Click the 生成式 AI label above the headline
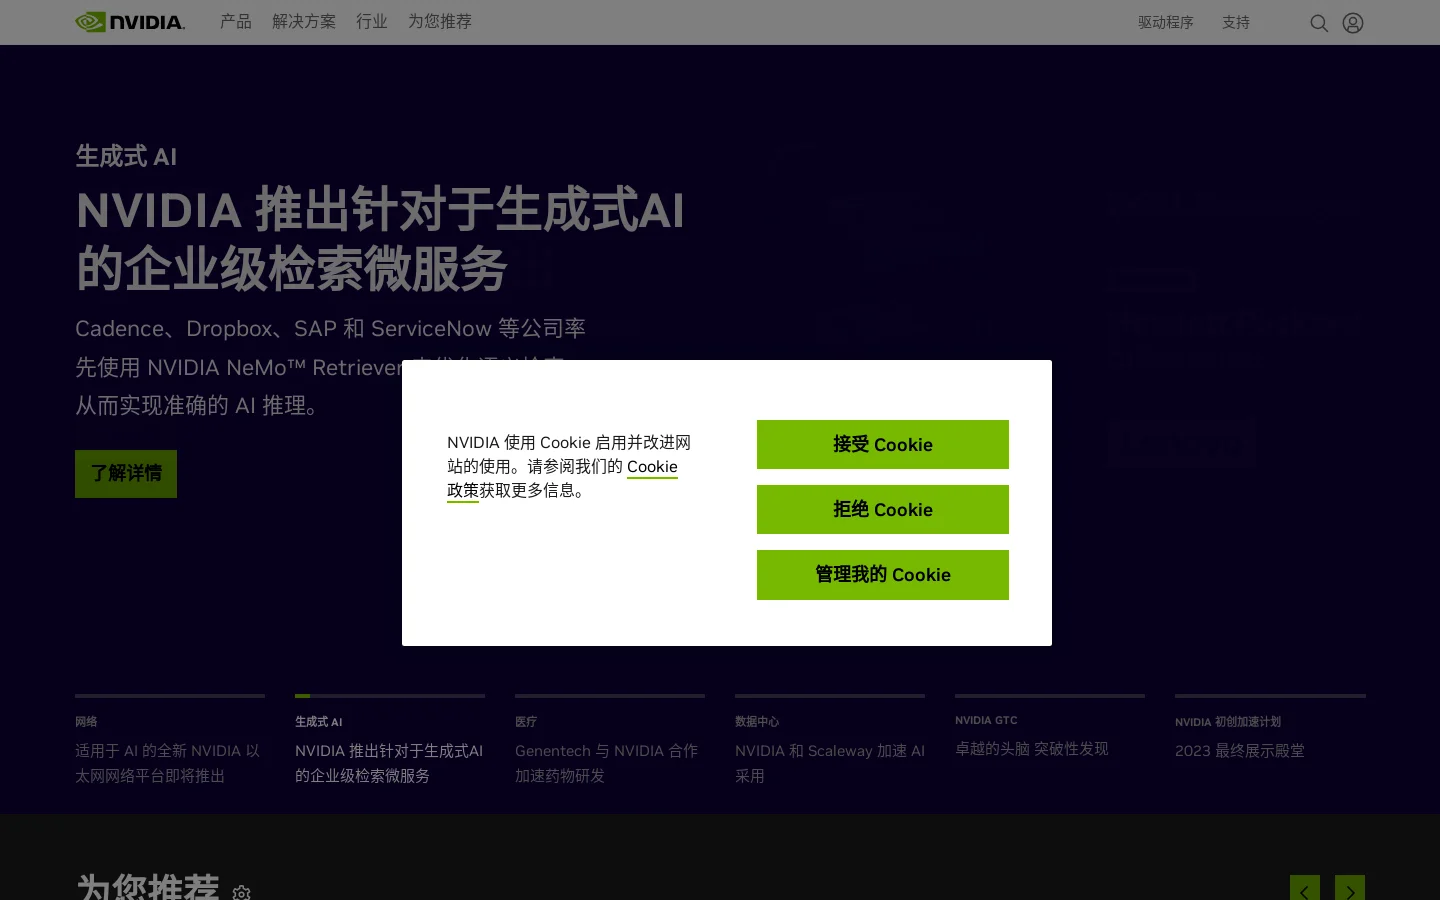This screenshot has height=900, width=1440. click(x=126, y=156)
